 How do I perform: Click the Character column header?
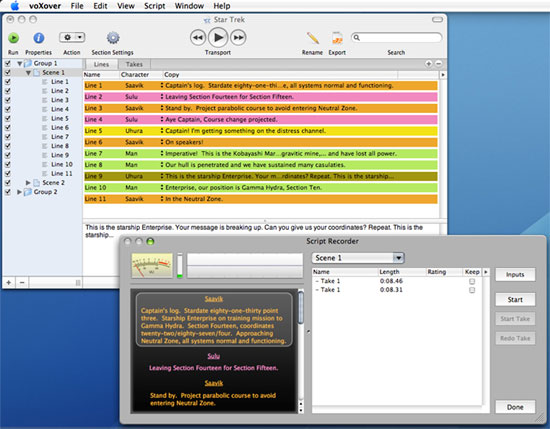pyautogui.click(x=141, y=75)
